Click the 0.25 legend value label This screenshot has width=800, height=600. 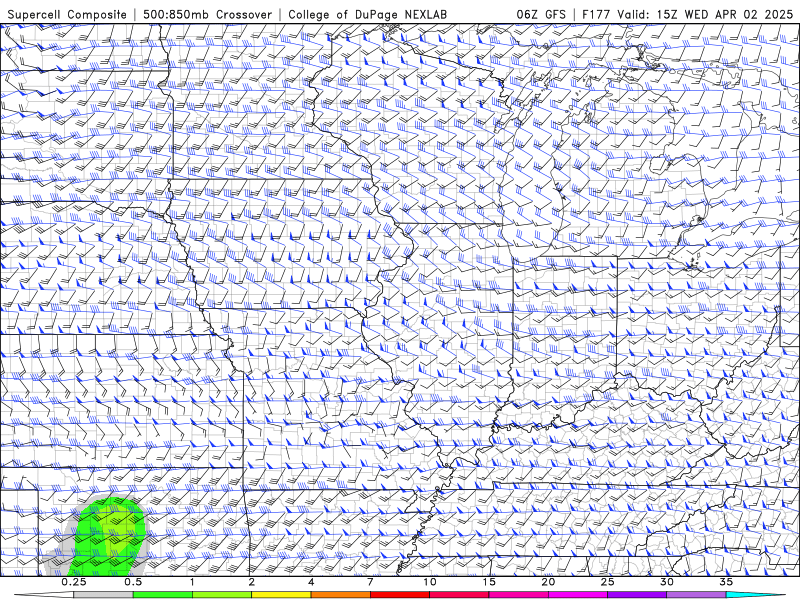coord(74,582)
